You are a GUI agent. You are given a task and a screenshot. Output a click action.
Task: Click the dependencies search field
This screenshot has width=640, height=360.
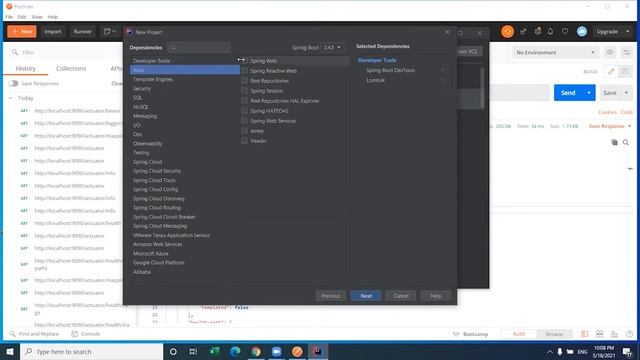[x=199, y=47]
